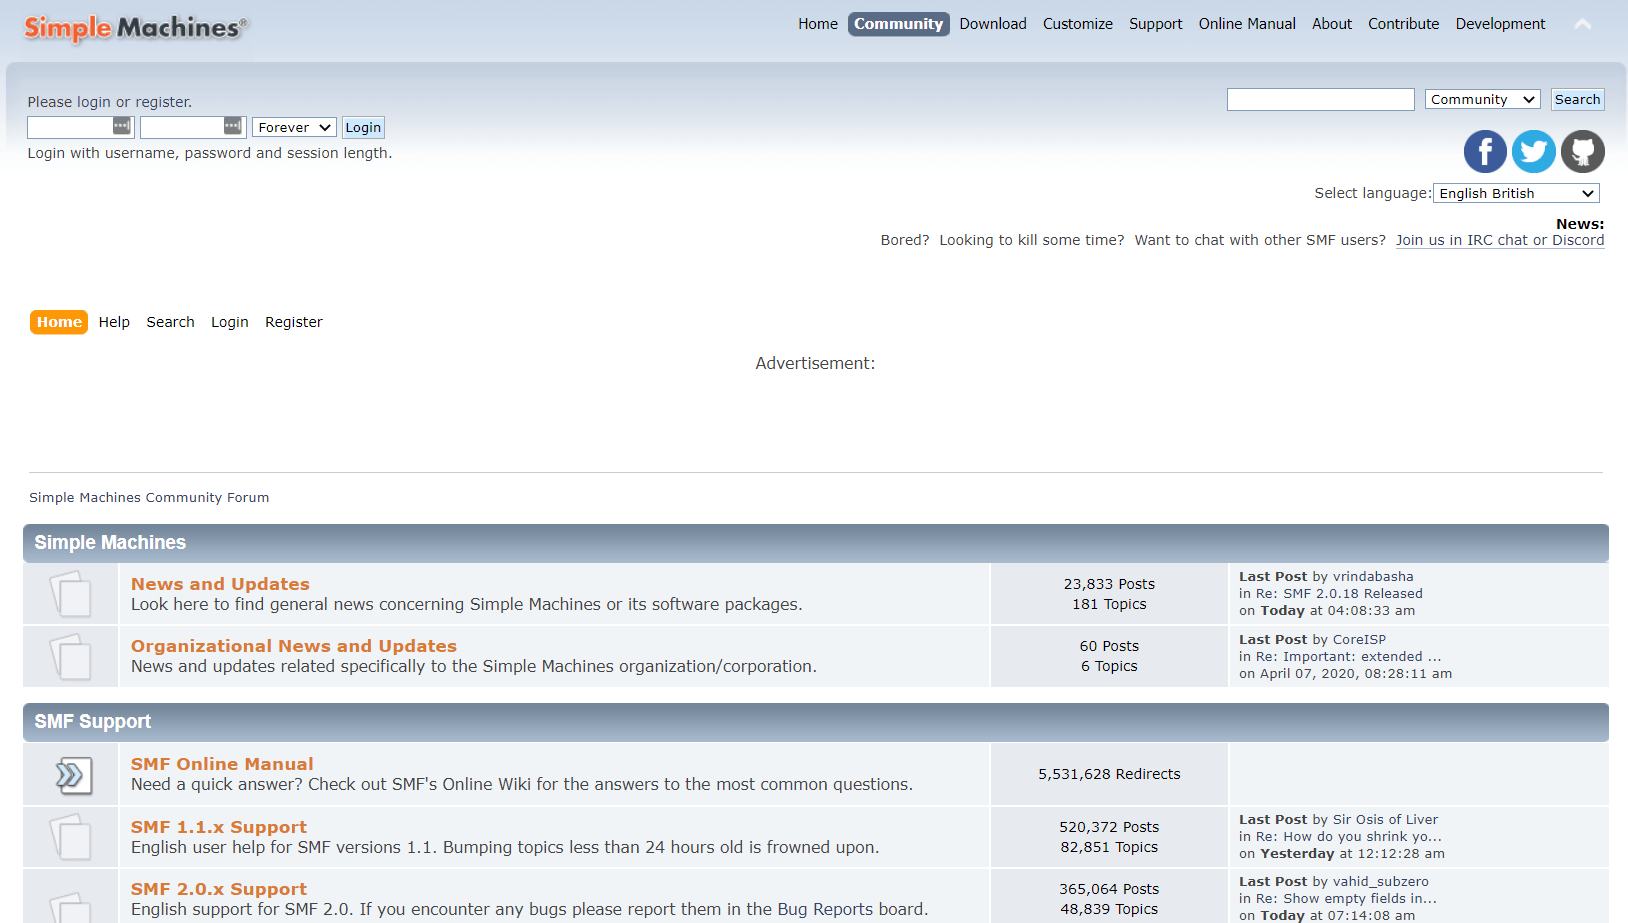1628x923 pixels.
Task: Open the Facebook icon in the header
Action: [x=1485, y=151]
